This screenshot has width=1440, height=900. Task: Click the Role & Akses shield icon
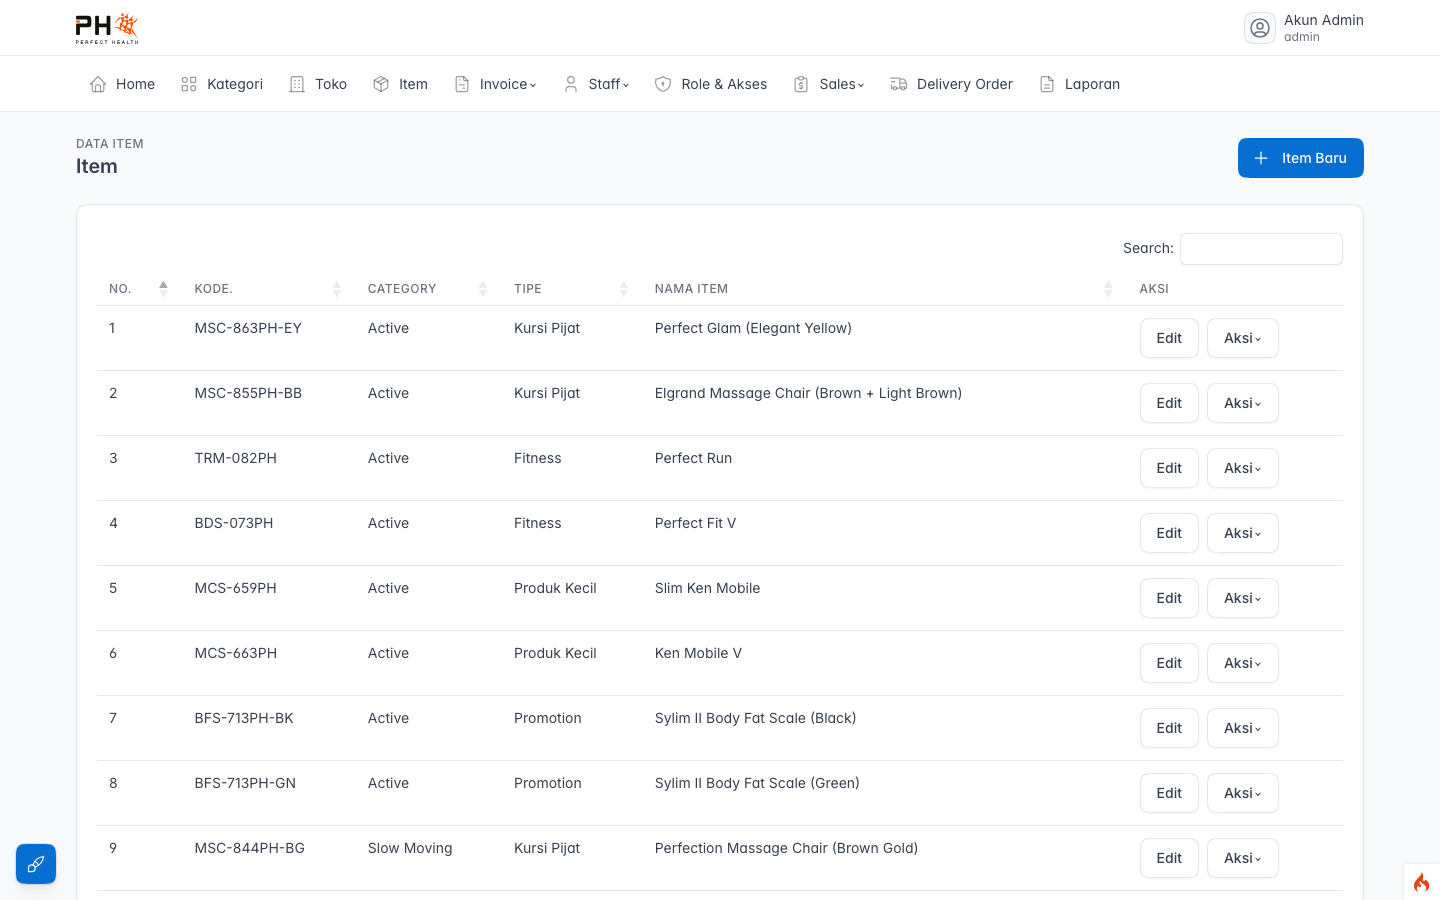(663, 84)
